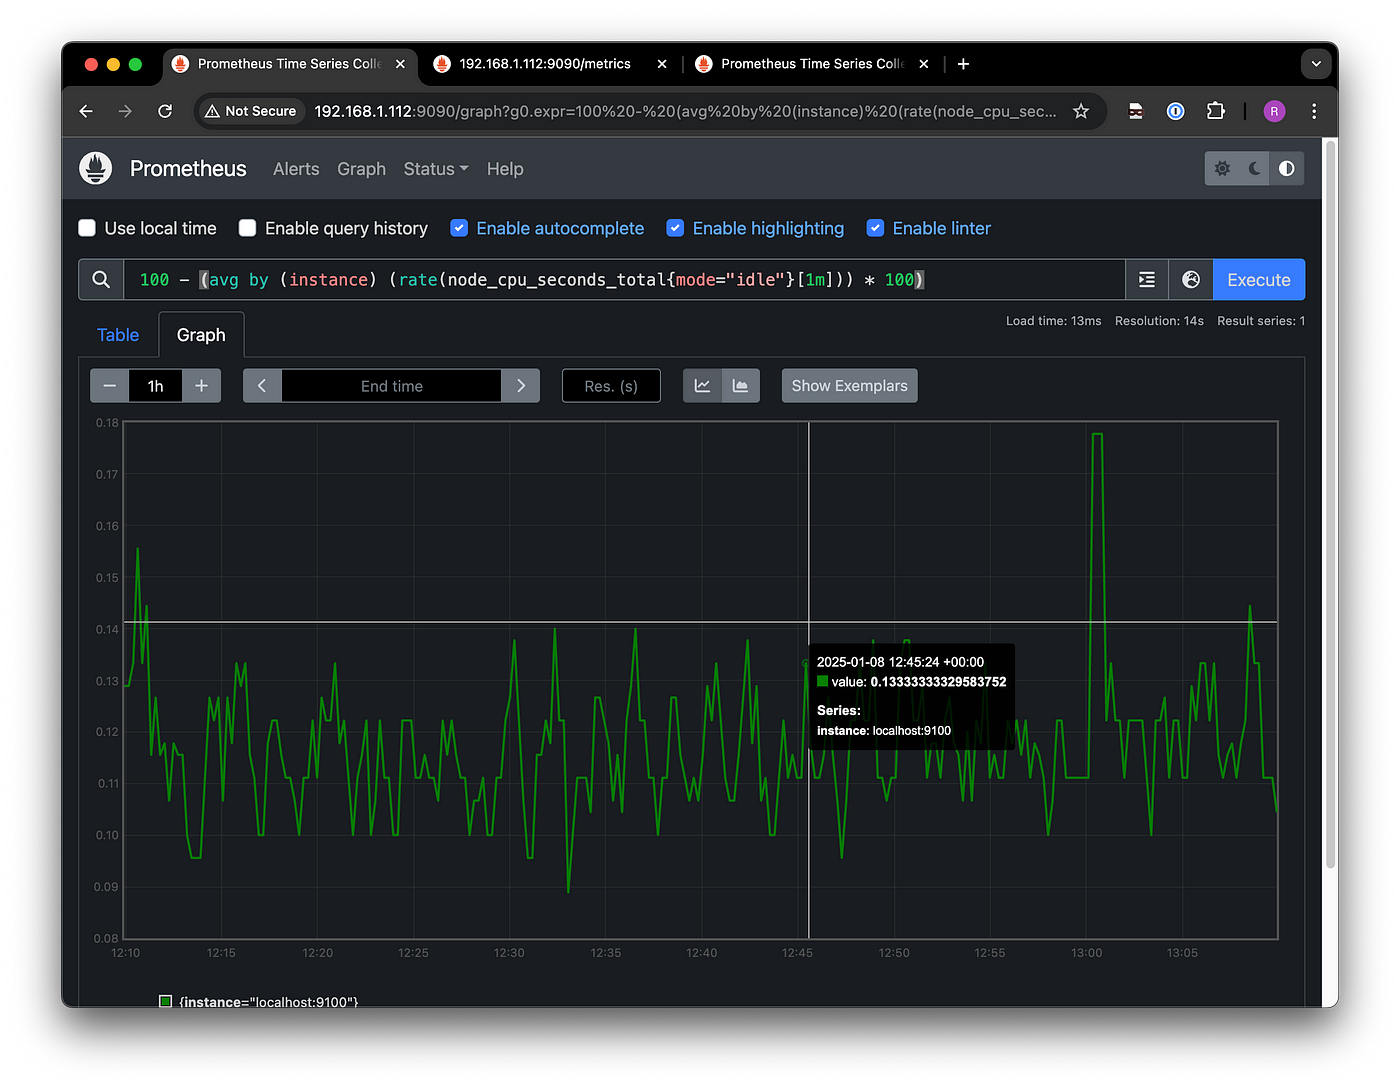Click the End time input field
The image size is (1400, 1089).
click(x=391, y=386)
